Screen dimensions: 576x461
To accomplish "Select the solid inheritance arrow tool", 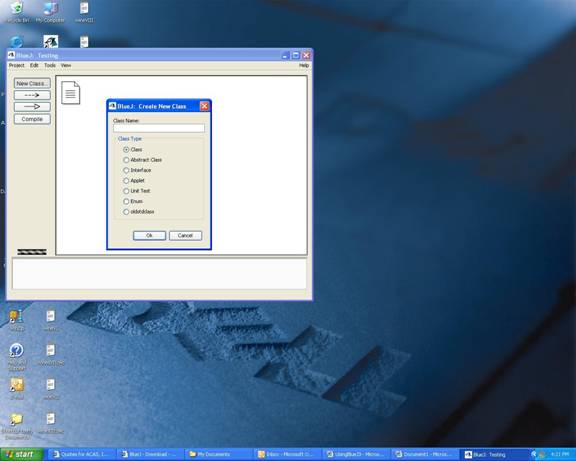I will coord(32,107).
